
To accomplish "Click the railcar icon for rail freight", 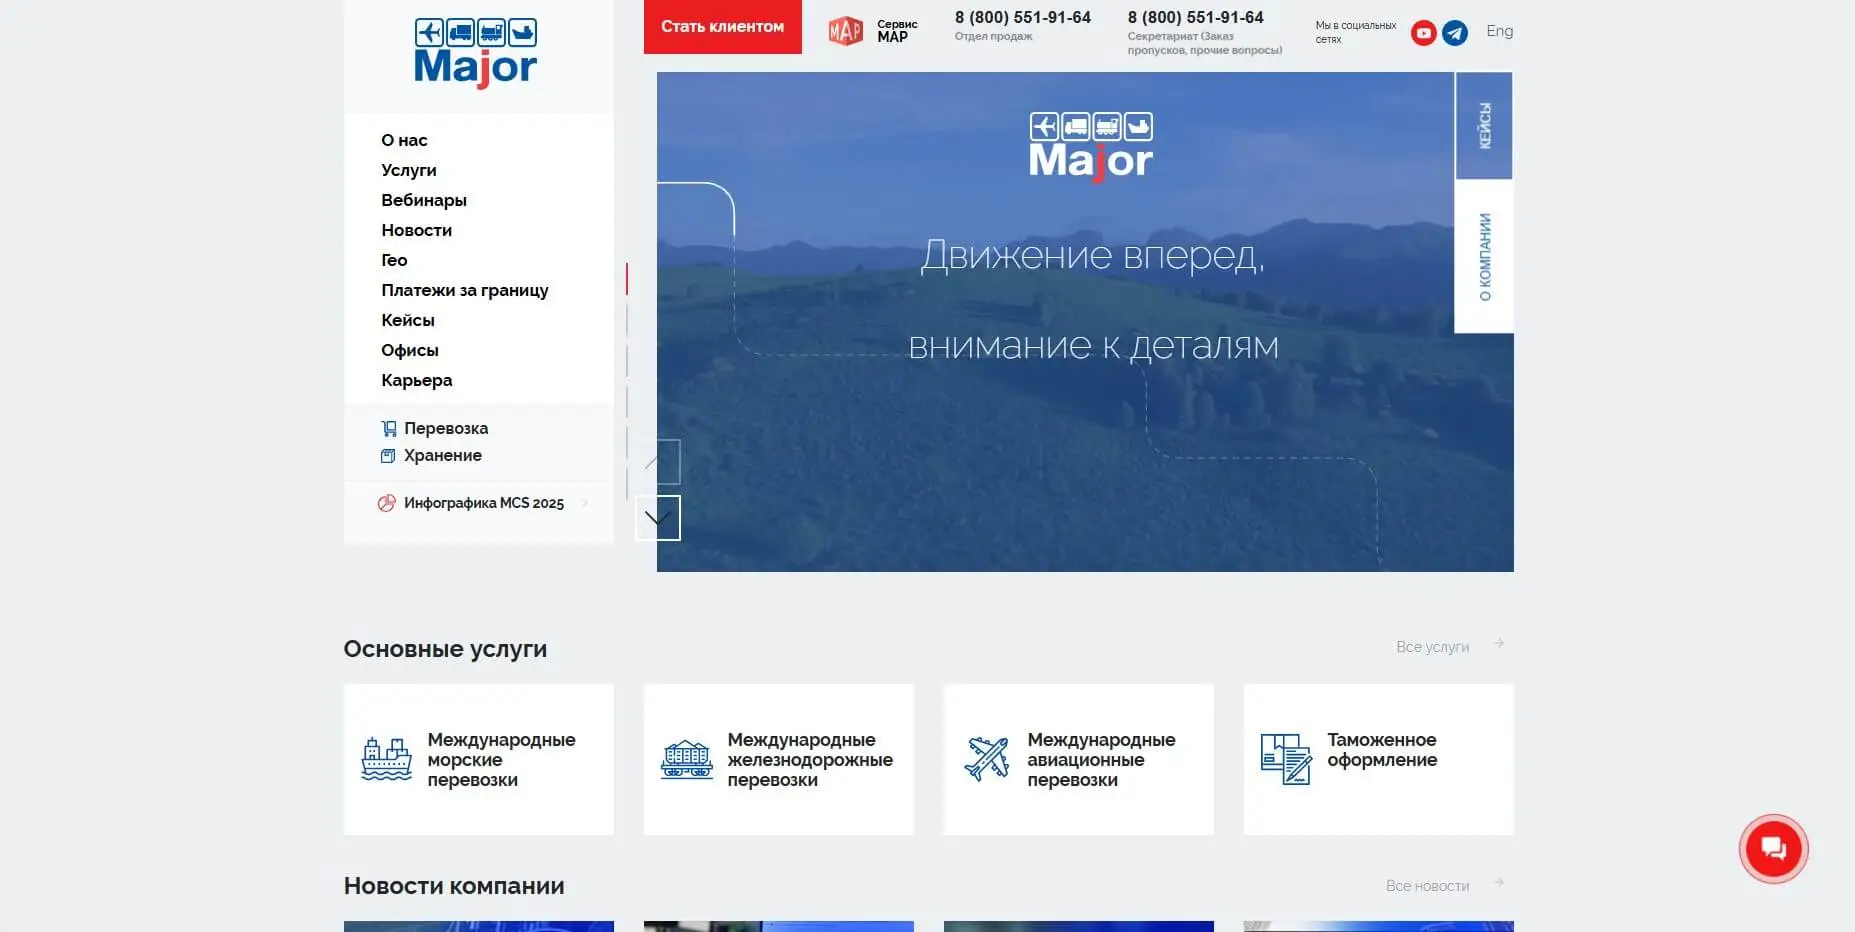I will (x=687, y=760).
